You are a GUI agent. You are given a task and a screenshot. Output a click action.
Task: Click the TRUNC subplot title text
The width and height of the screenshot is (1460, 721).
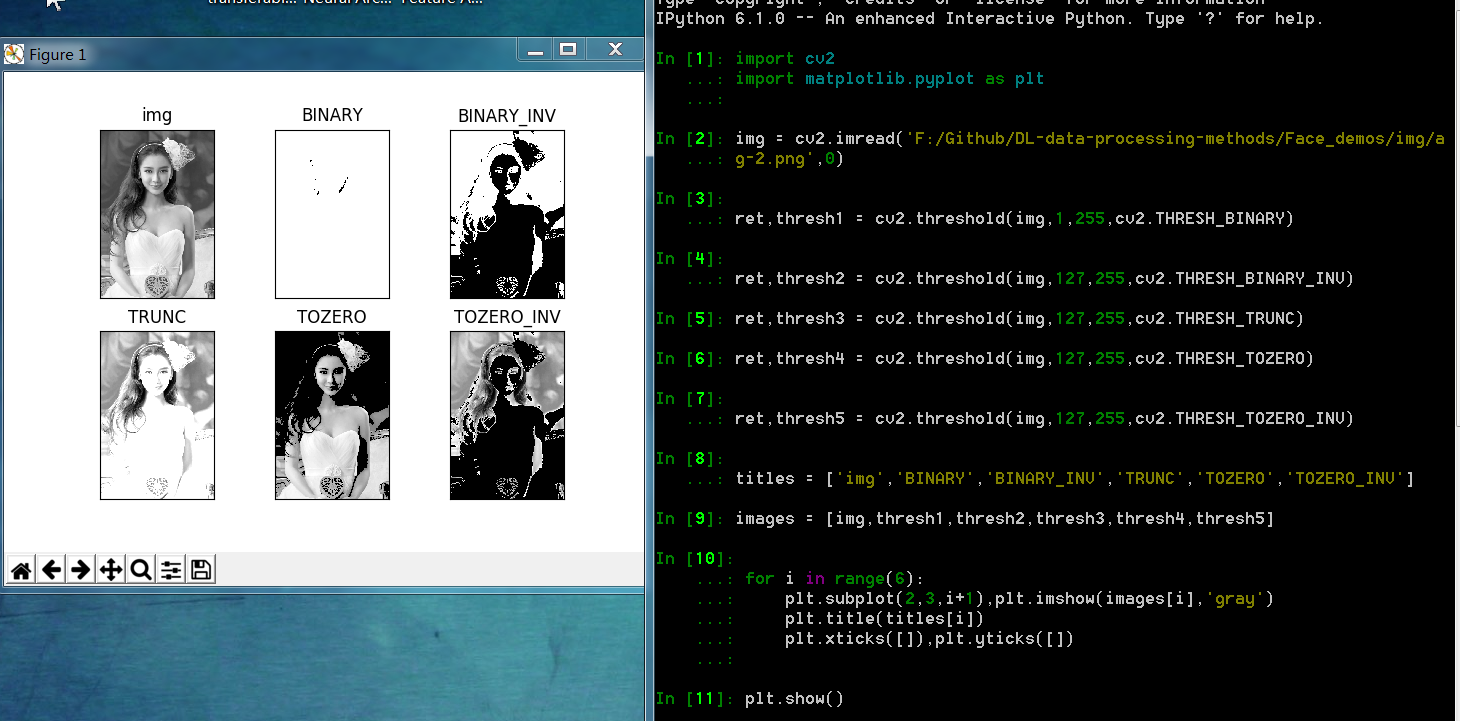click(x=157, y=316)
